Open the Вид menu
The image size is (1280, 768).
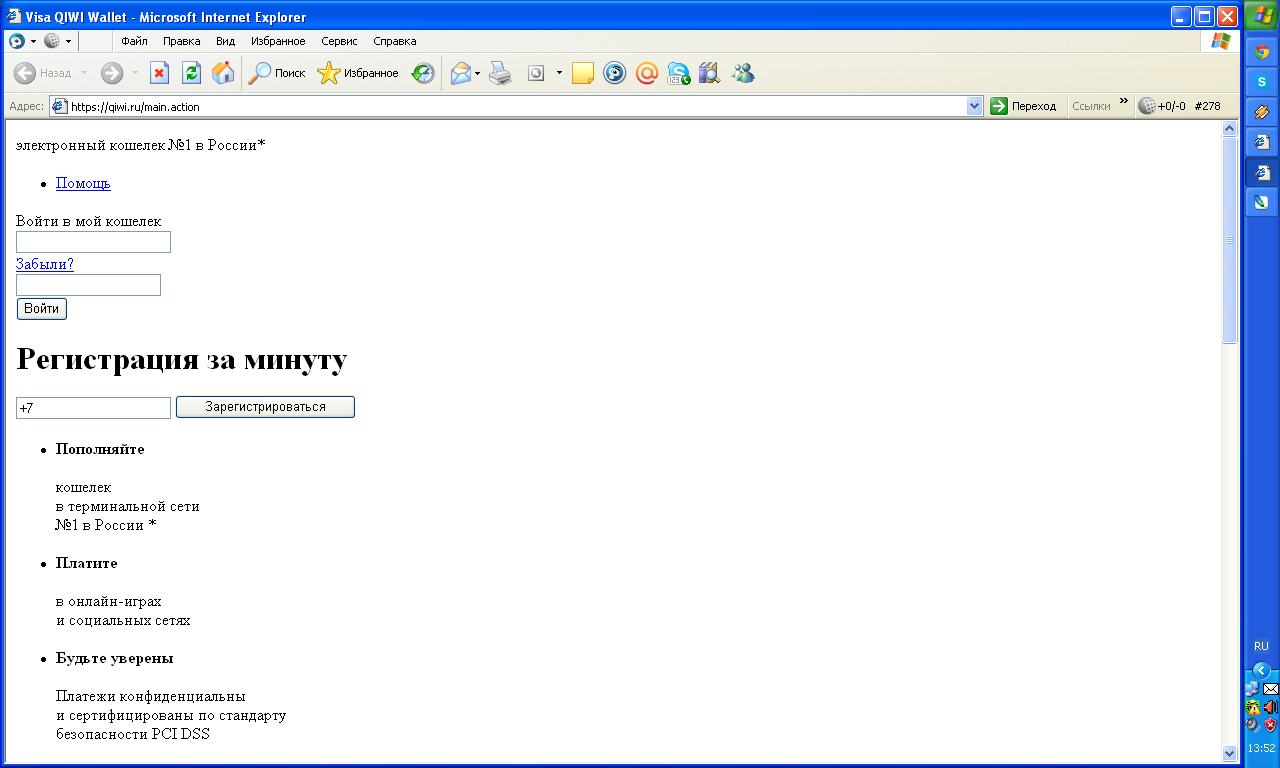(226, 41)
